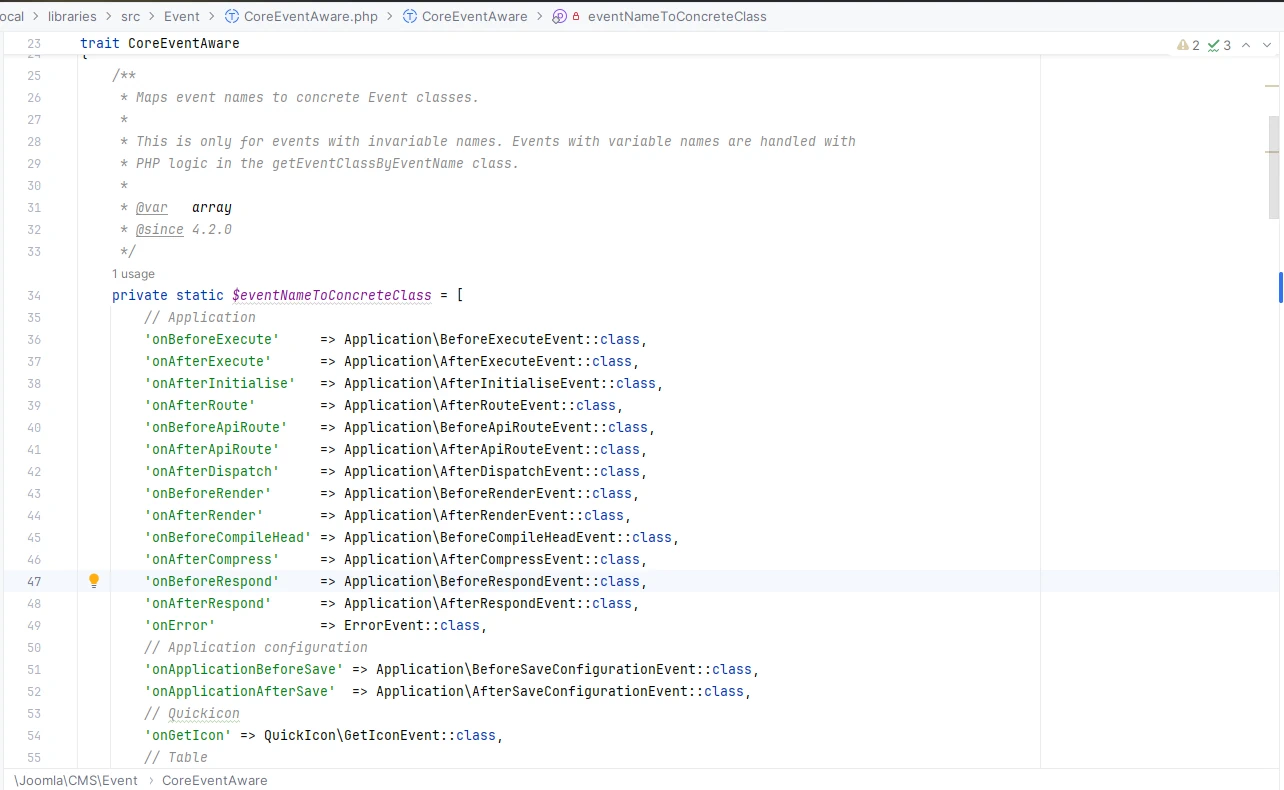Click the "1 usage" hint above the declaration

pyautogui.click(x=133, y=273)
